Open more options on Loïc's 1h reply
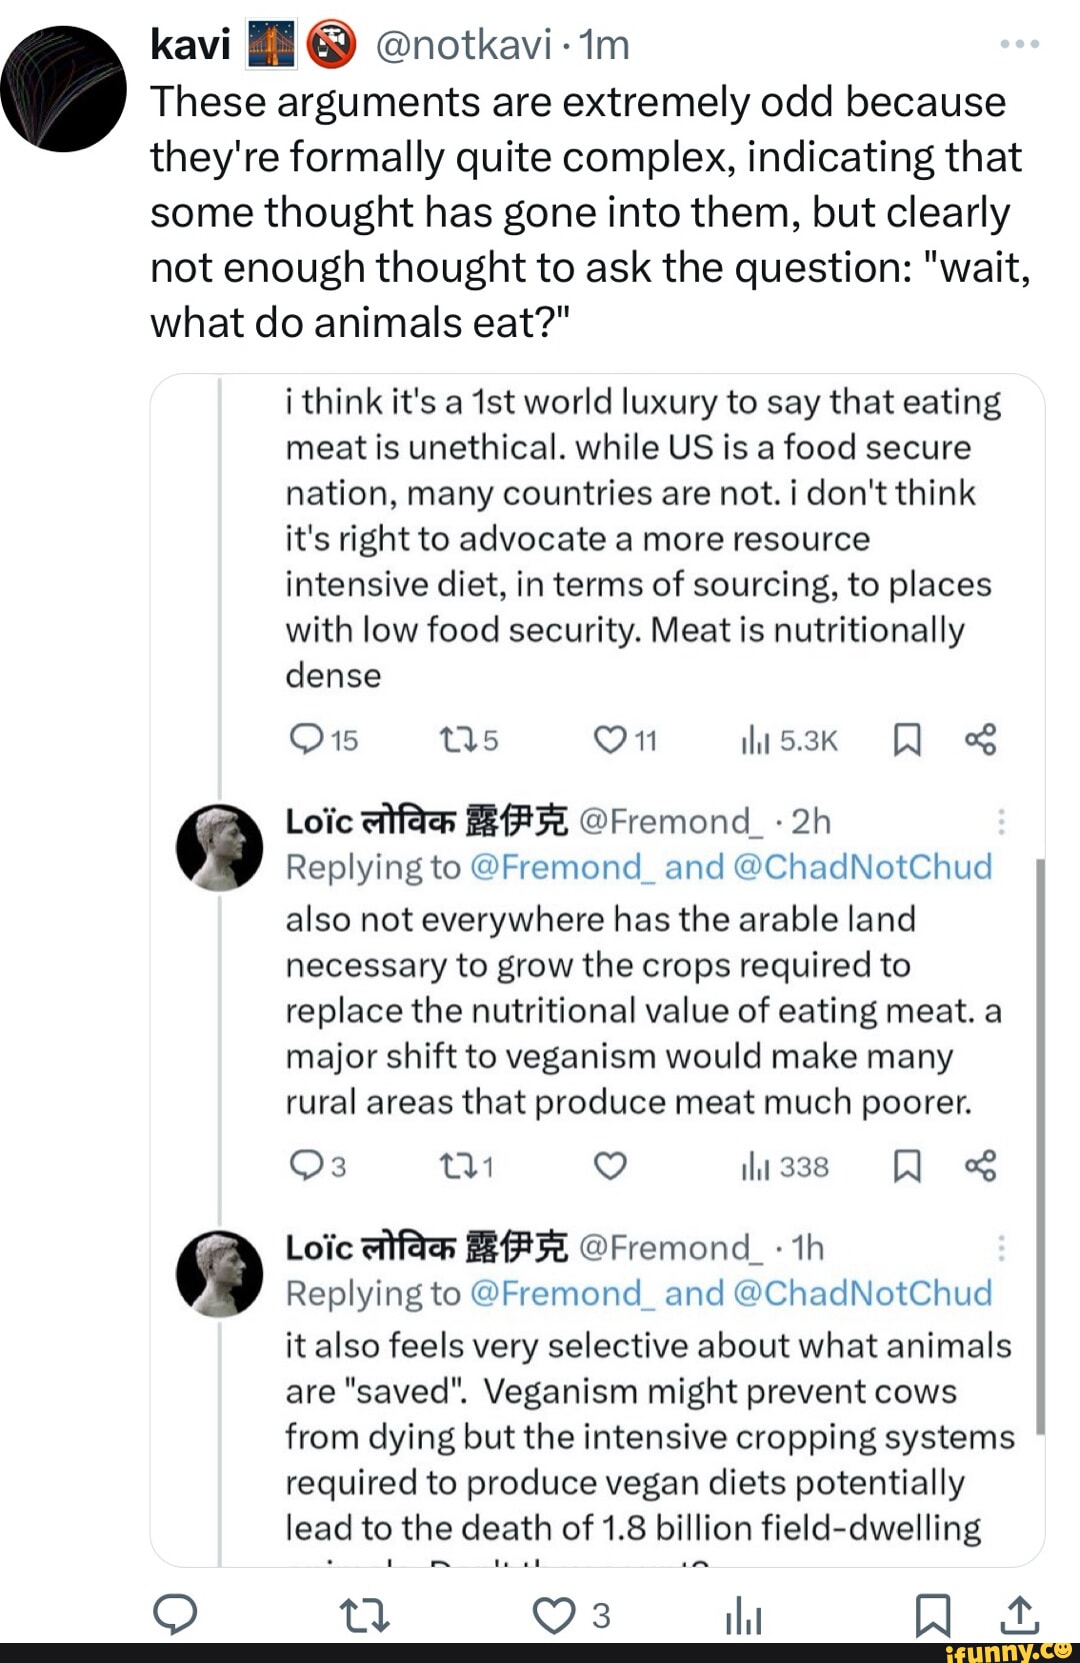 point(1001,1248)
